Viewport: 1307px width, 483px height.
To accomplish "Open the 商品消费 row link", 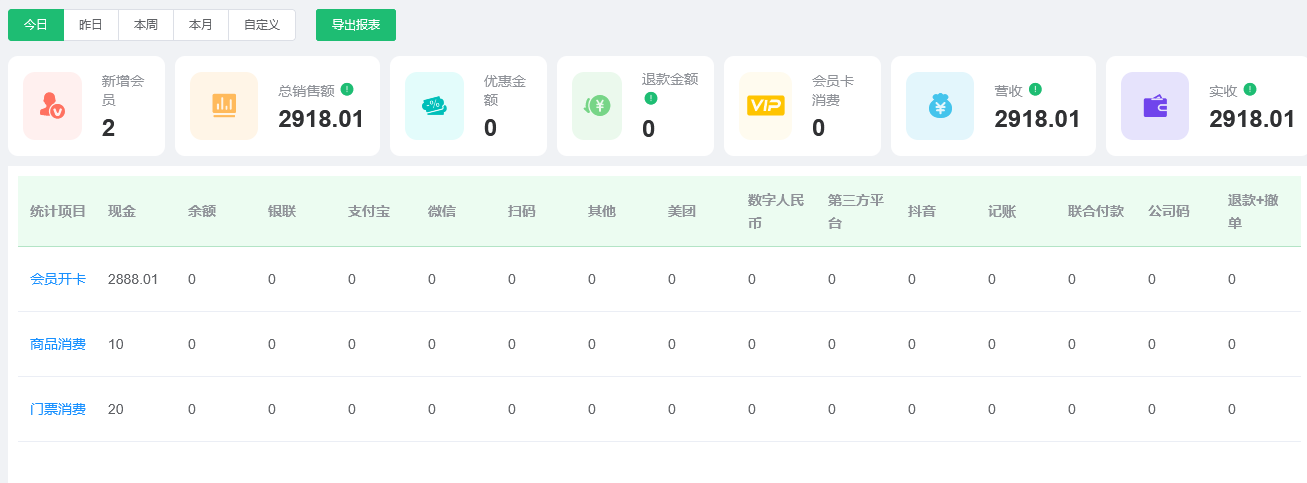I will tap(58, 344).
